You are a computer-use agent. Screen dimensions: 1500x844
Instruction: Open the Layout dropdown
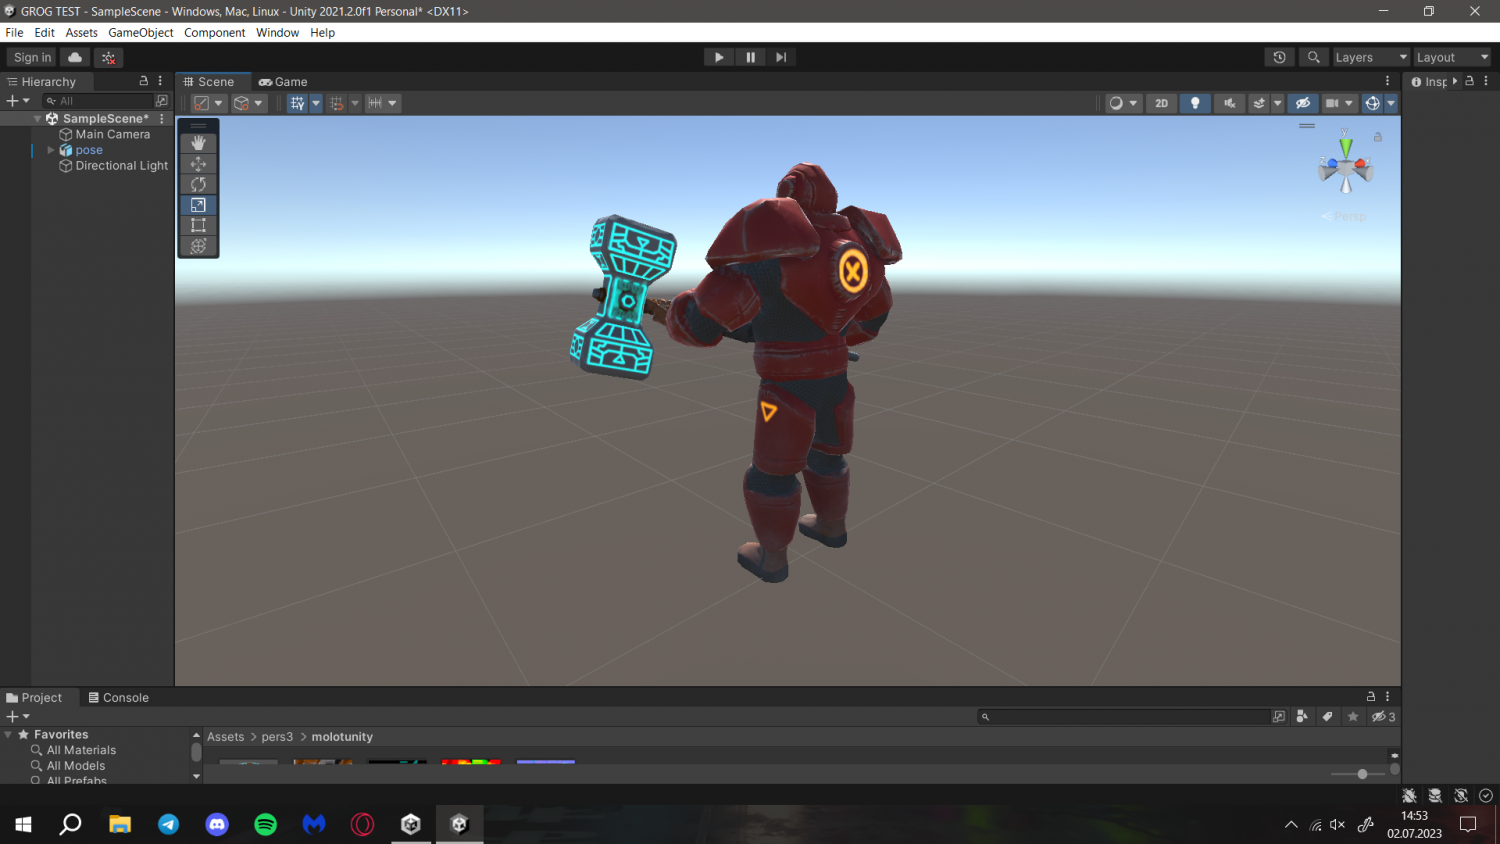pos(1452,57)
